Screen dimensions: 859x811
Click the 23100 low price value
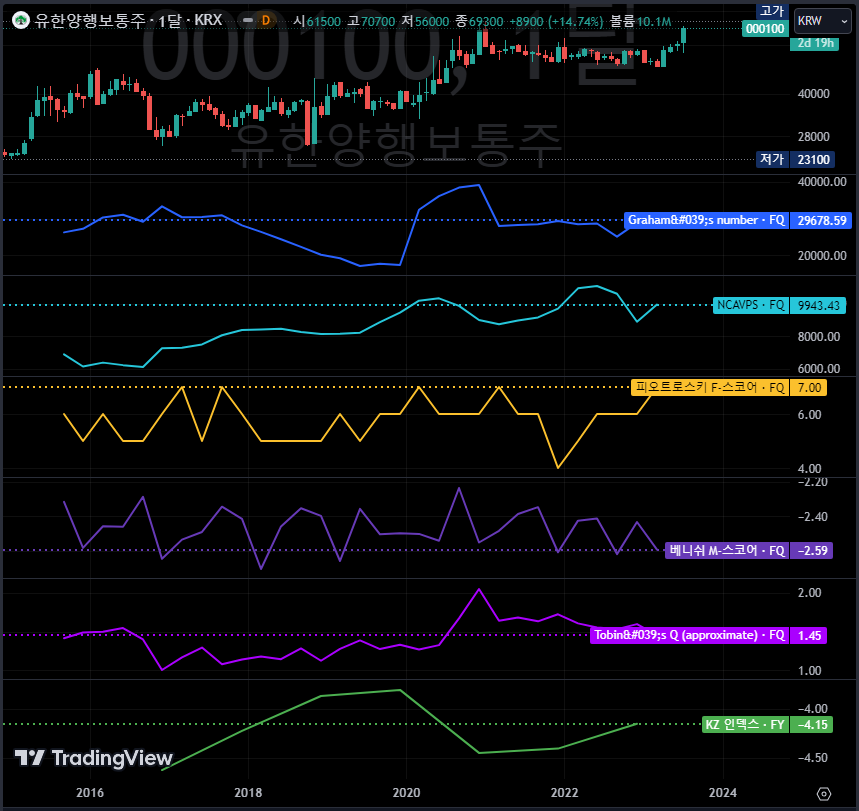click(813, 159)
